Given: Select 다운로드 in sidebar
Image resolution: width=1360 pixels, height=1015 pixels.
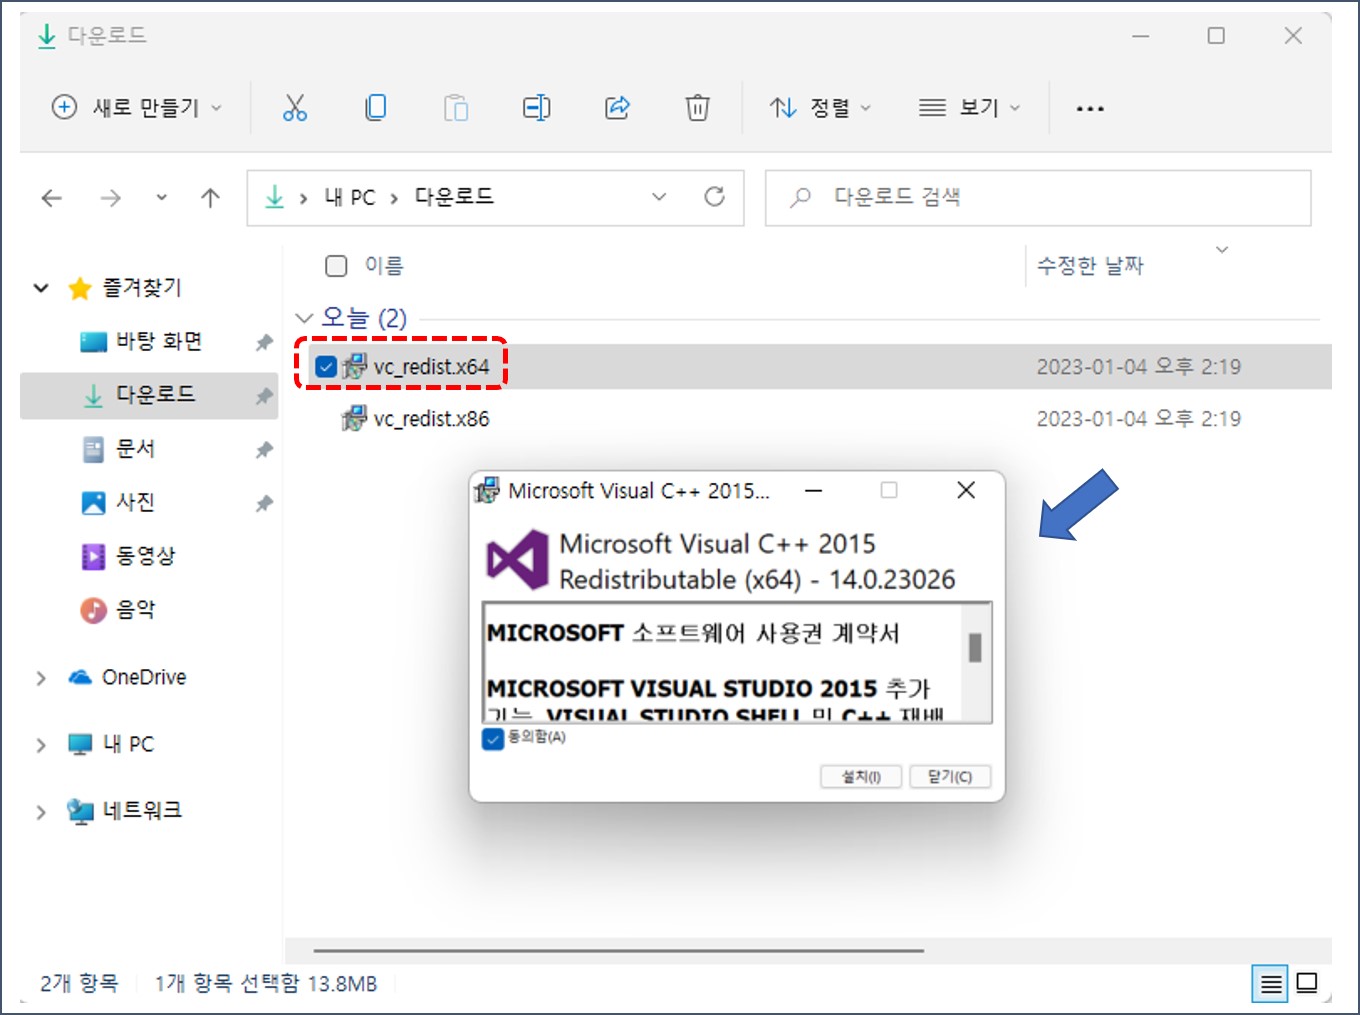Looking at the screenshot, I should [156, 395].
